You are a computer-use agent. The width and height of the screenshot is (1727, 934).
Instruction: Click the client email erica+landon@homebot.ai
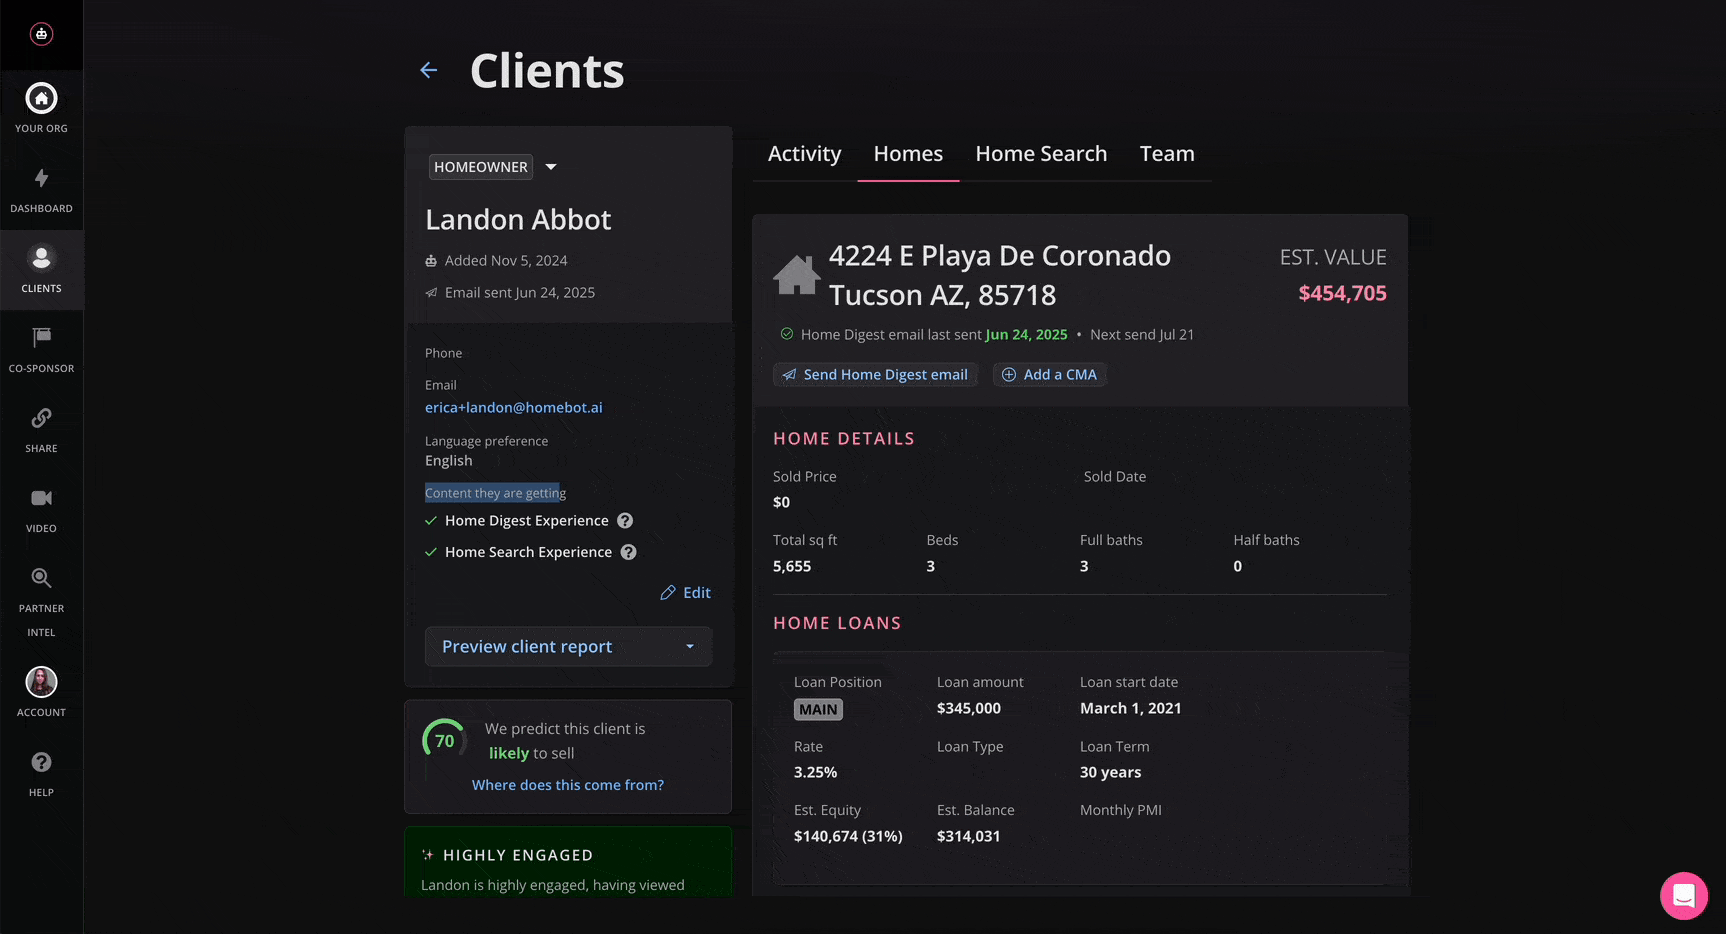tap(513, 407)
